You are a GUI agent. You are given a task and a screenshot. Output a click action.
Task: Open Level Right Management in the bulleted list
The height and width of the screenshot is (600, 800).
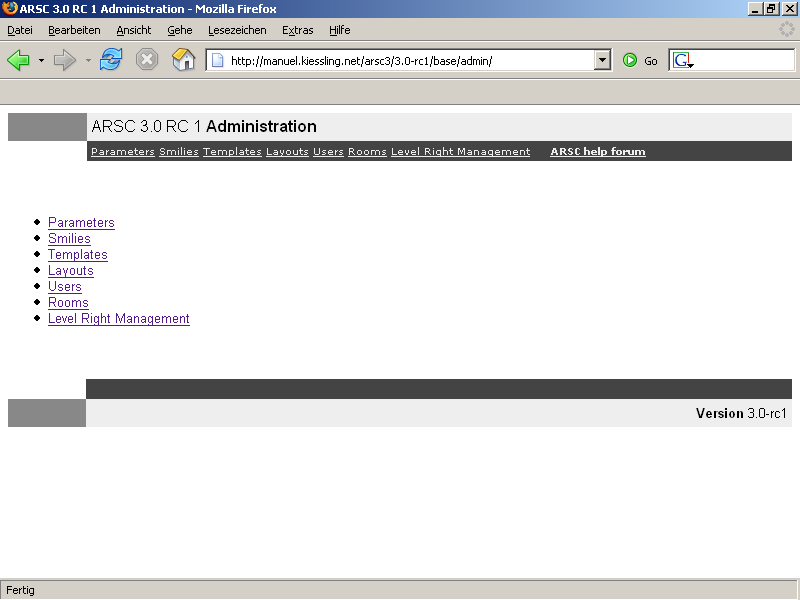118,319
